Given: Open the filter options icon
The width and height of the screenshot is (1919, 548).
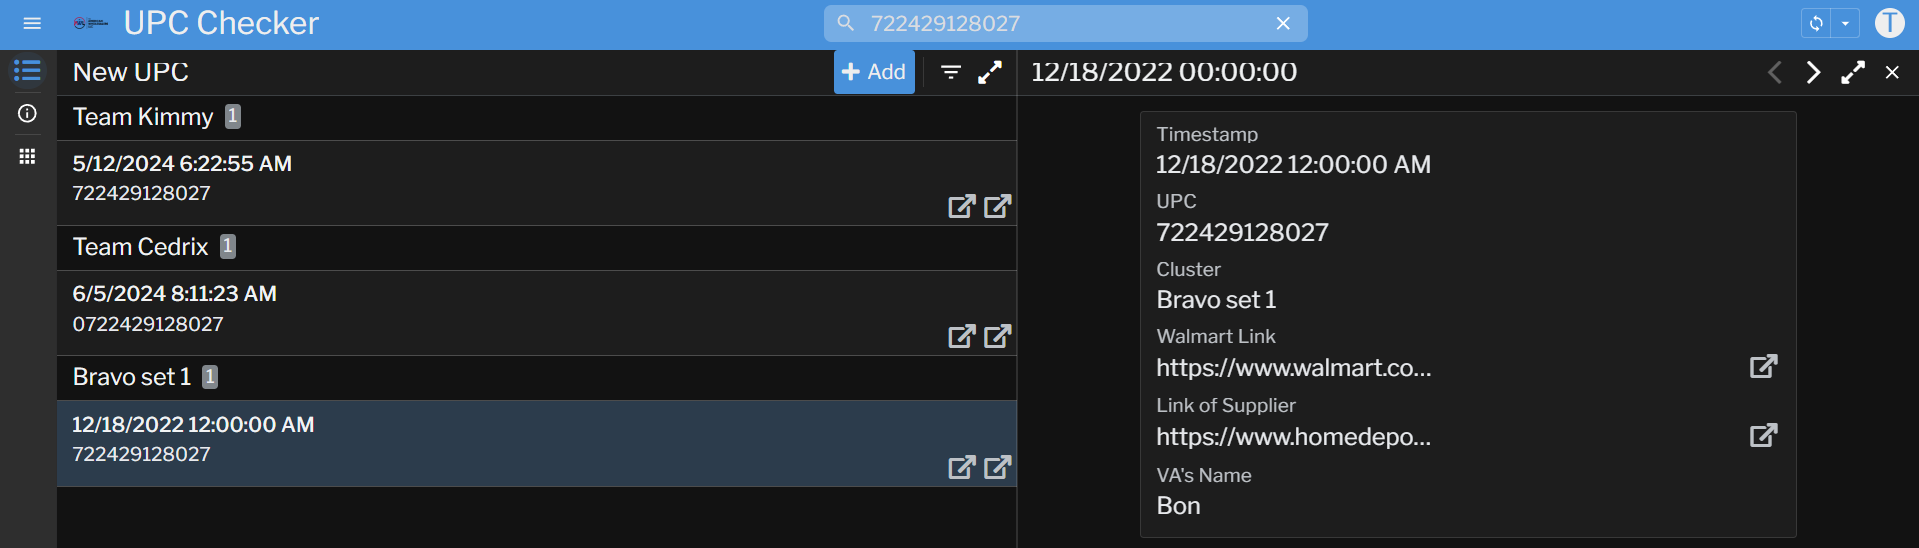Looking at the screenshot, I should (951, 72).
